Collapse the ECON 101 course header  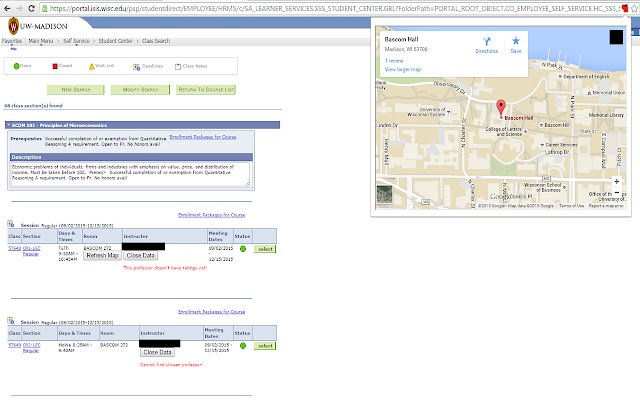[8, 125]
